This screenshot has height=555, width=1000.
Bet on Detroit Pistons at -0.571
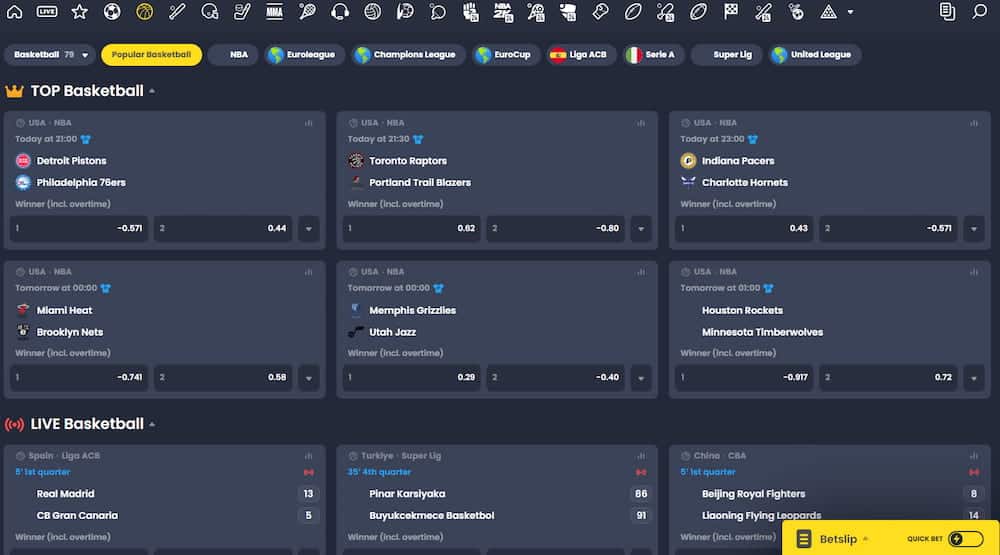click(79, 228)
